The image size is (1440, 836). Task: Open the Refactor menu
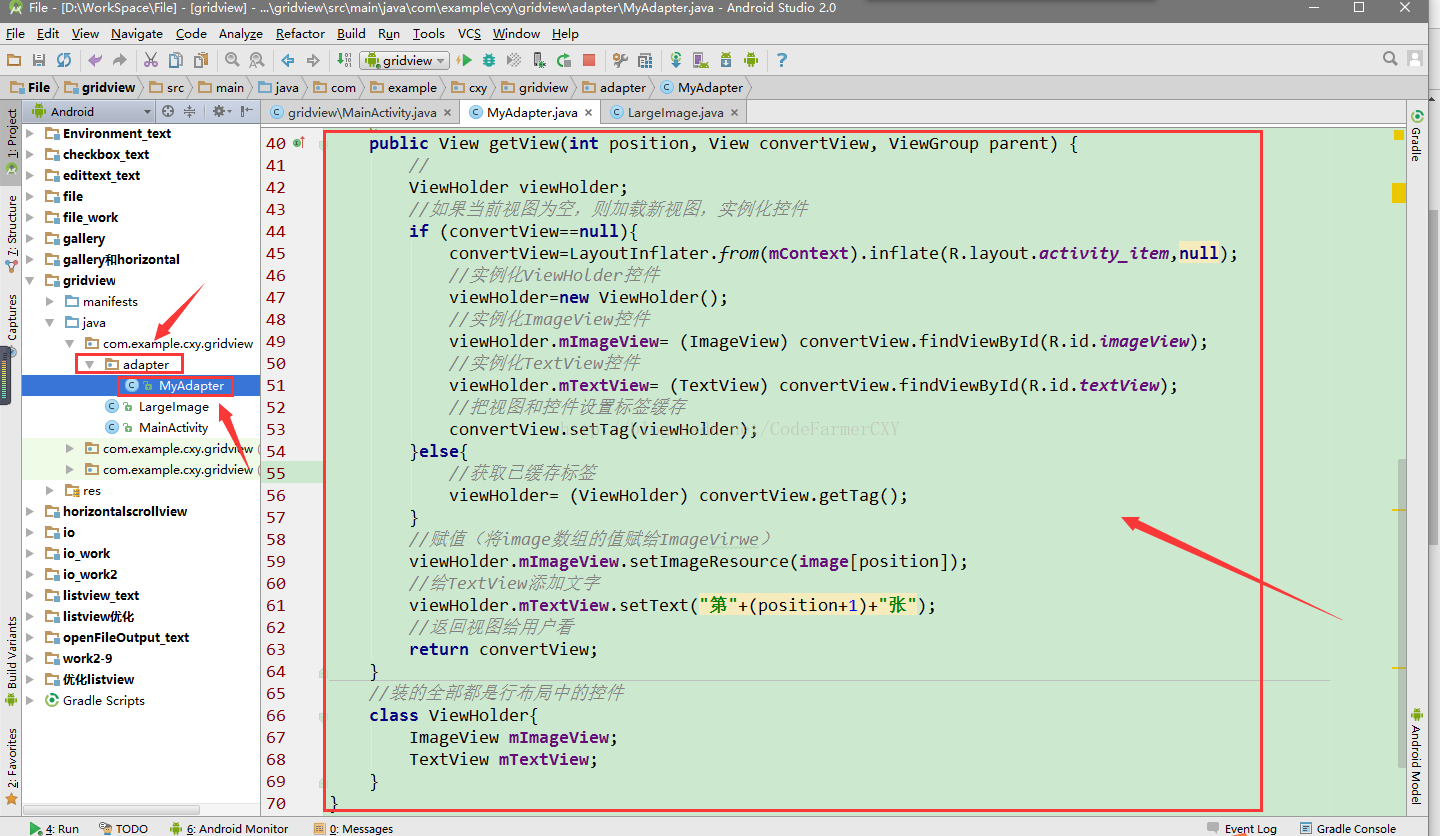point(300,33)
